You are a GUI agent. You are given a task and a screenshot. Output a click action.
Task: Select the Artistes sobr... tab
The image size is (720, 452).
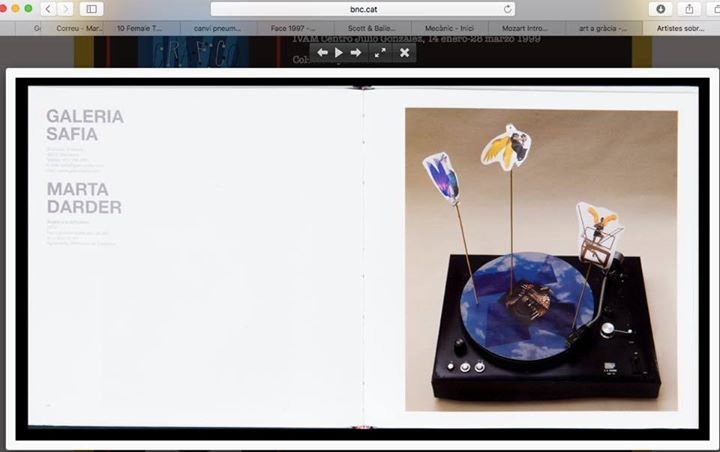[x=681, y=28]
